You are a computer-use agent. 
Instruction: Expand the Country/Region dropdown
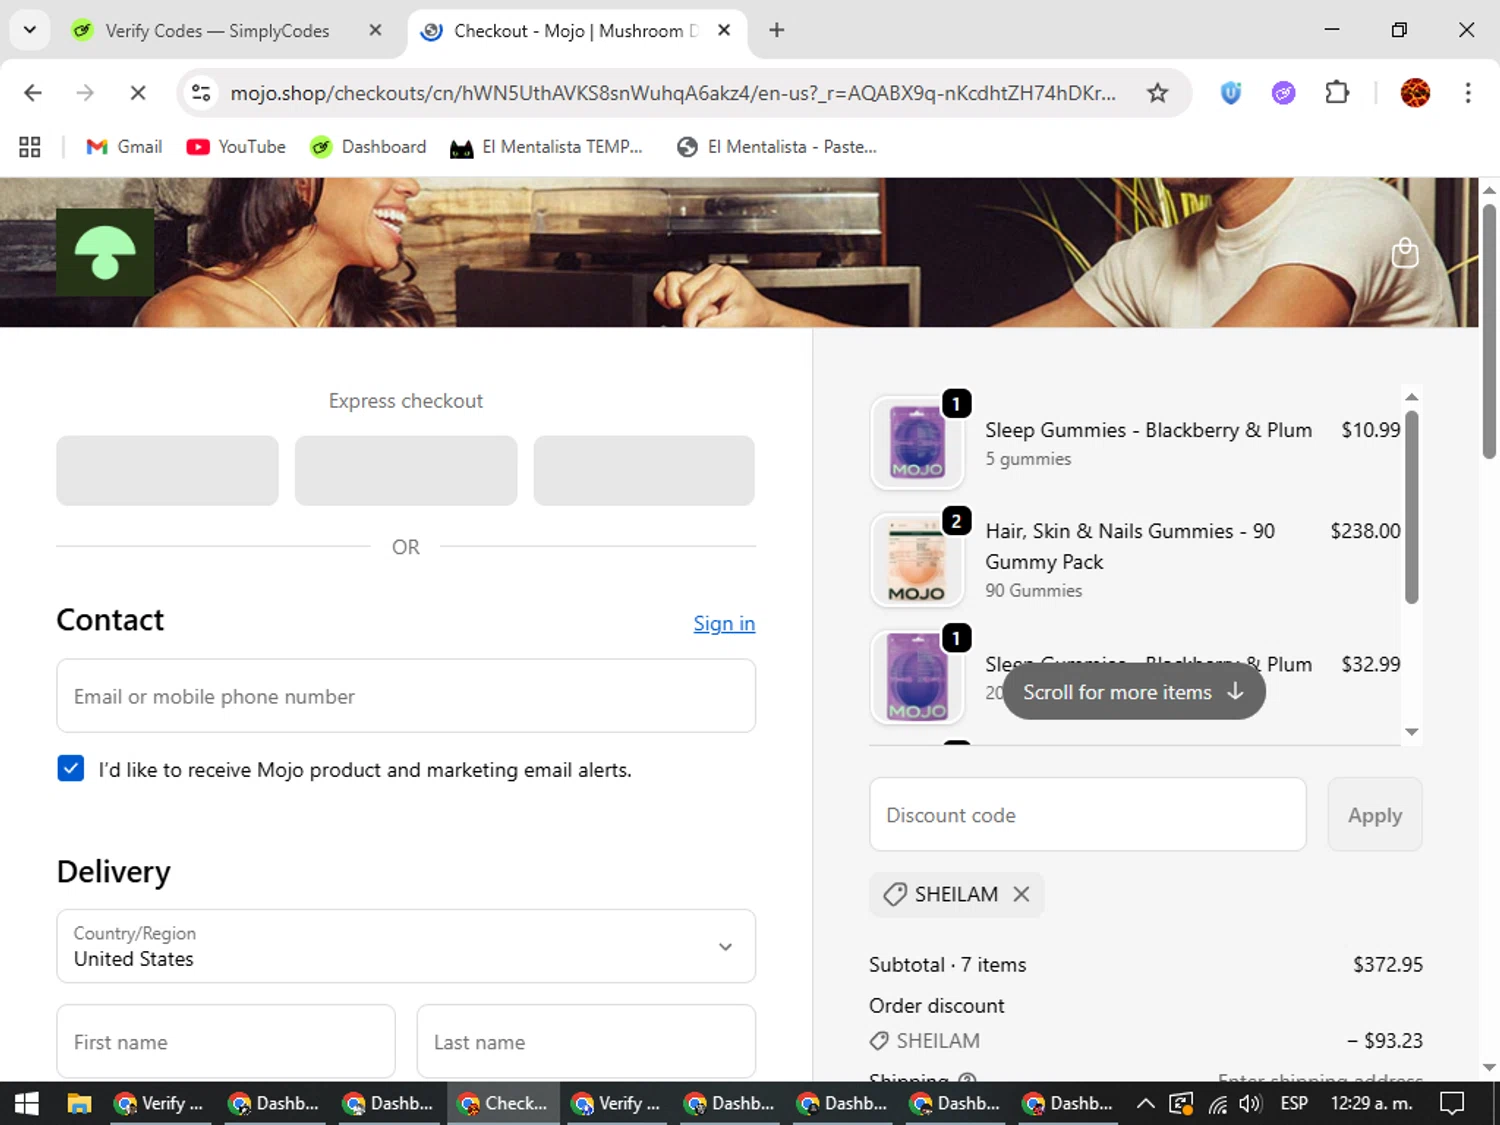pos(406,946)
